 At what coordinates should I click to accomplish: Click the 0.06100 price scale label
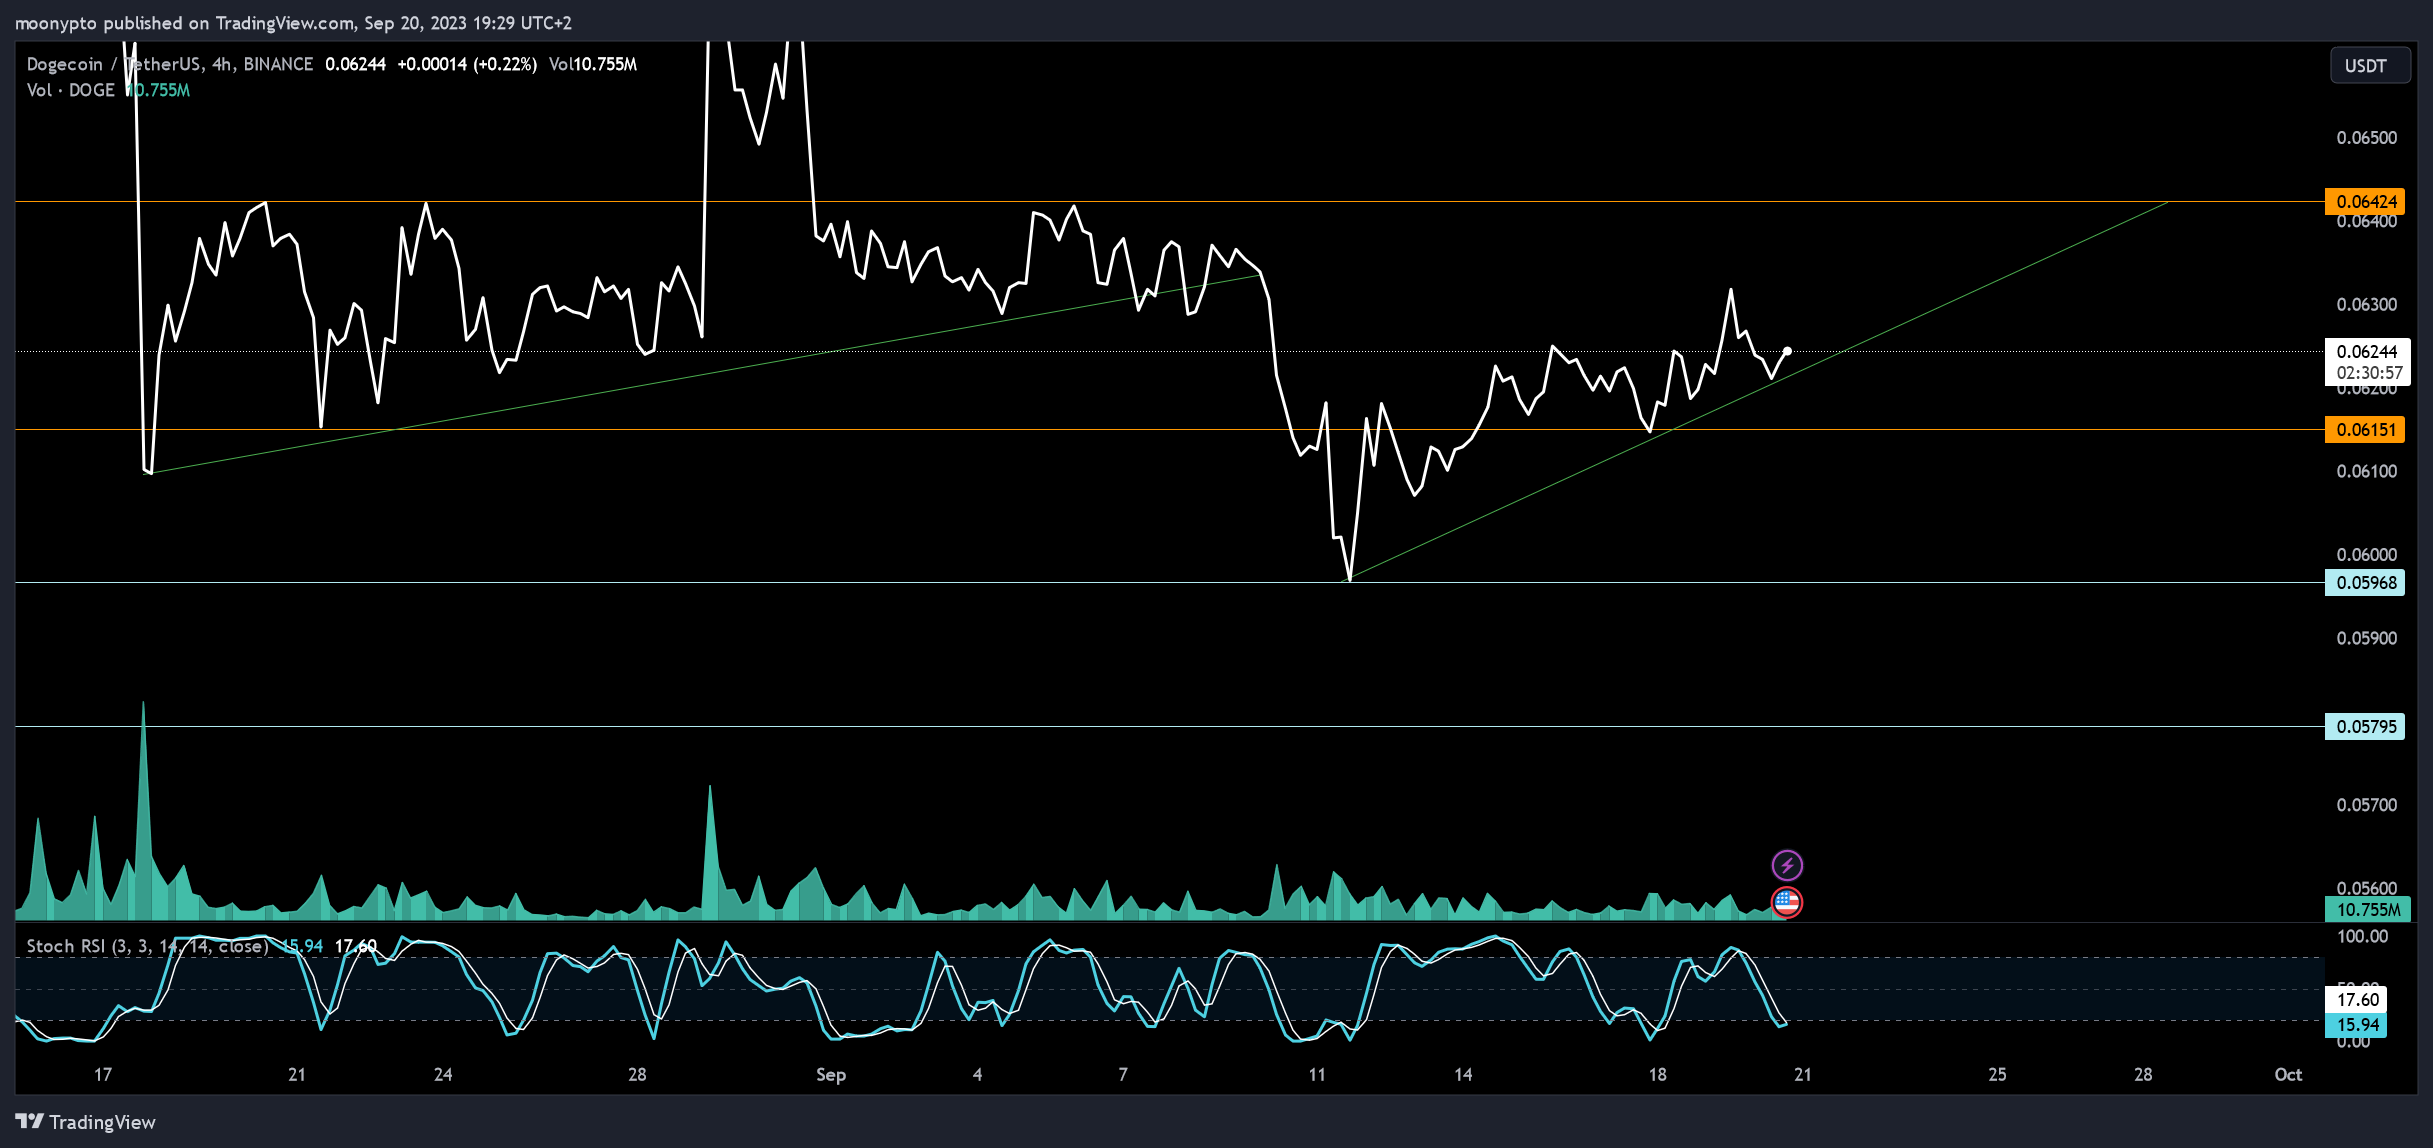click(2366, 471)
